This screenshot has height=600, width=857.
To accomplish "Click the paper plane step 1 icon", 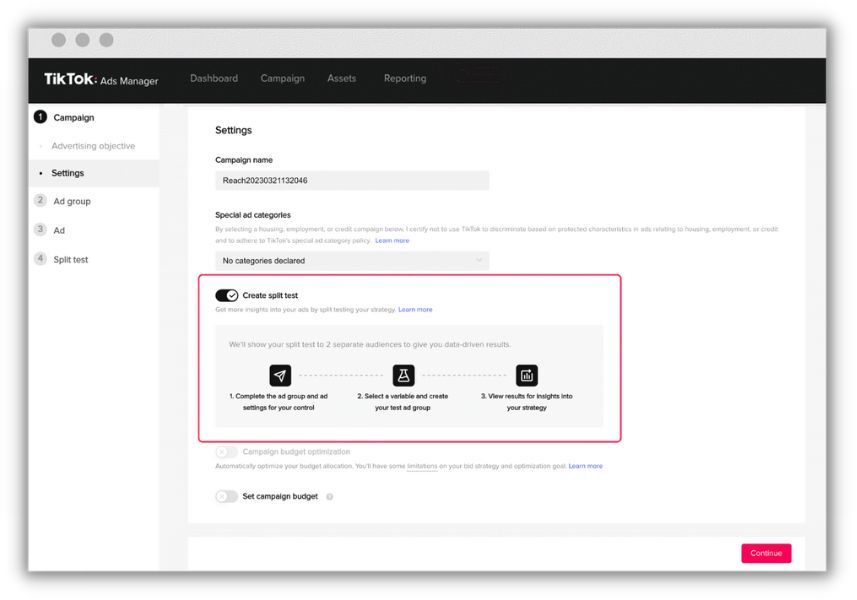I will [280, 375].
